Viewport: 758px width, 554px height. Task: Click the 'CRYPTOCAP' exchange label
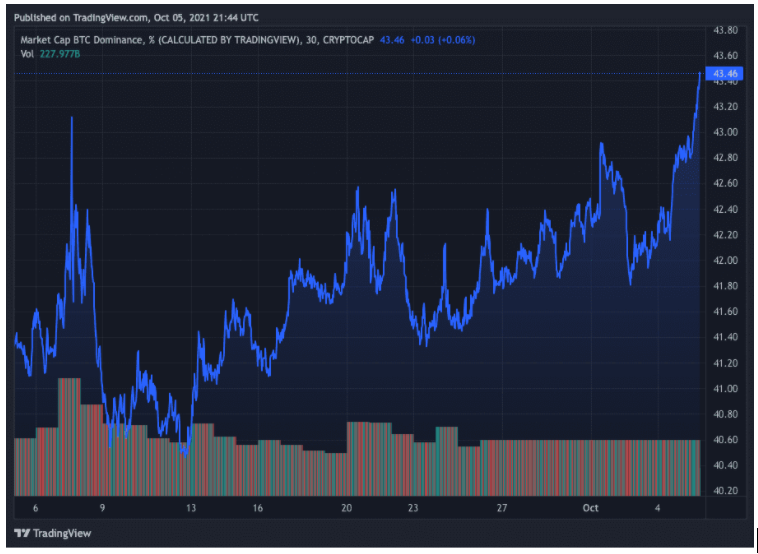click(348, 40)
